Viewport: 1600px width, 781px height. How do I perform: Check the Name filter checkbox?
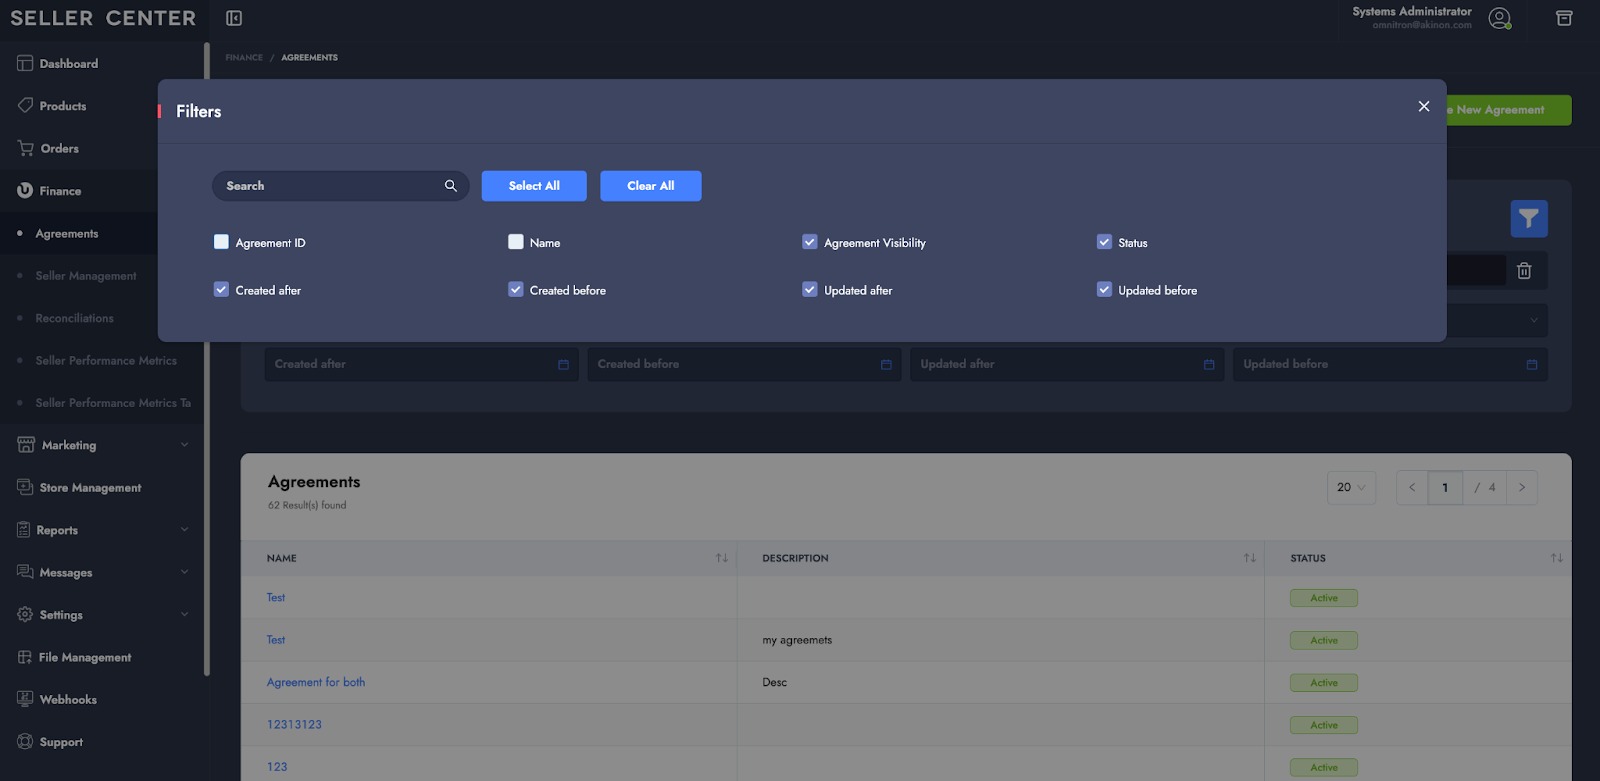click(516, 242)
